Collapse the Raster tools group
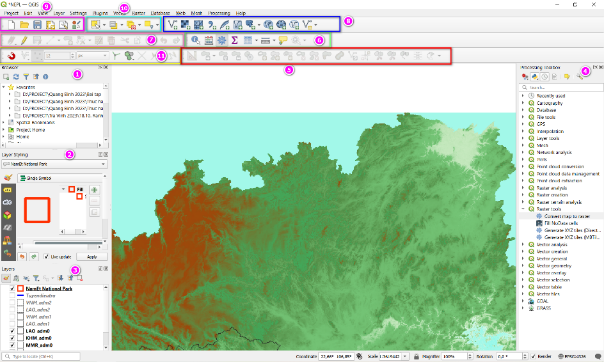 tap(523, 209)
